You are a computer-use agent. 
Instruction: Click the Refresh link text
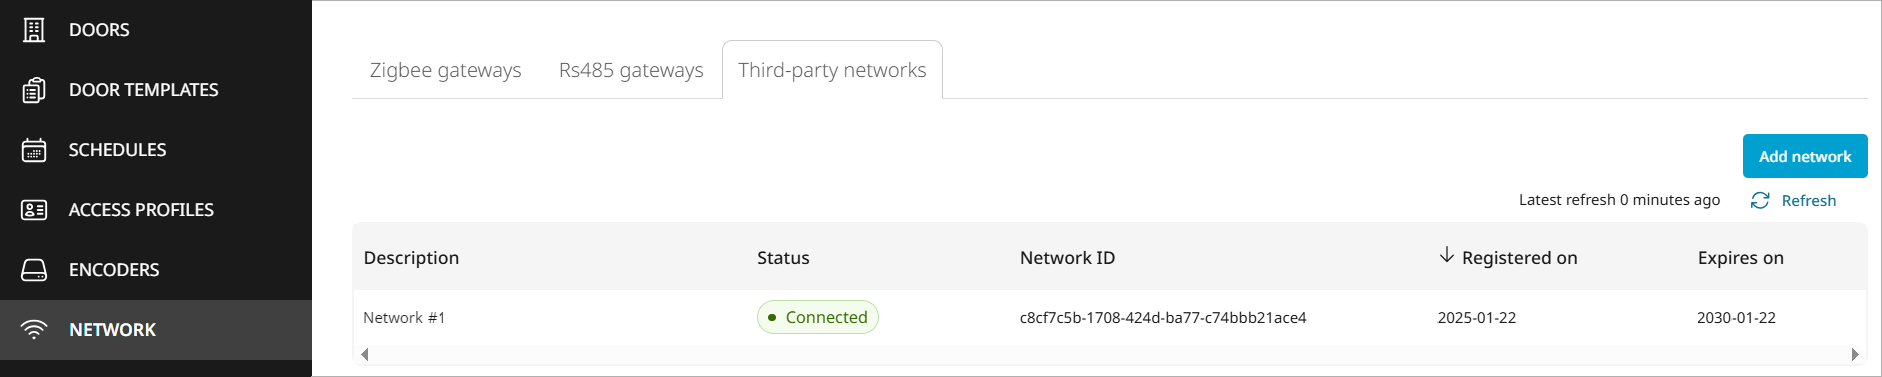point(1809,201)
